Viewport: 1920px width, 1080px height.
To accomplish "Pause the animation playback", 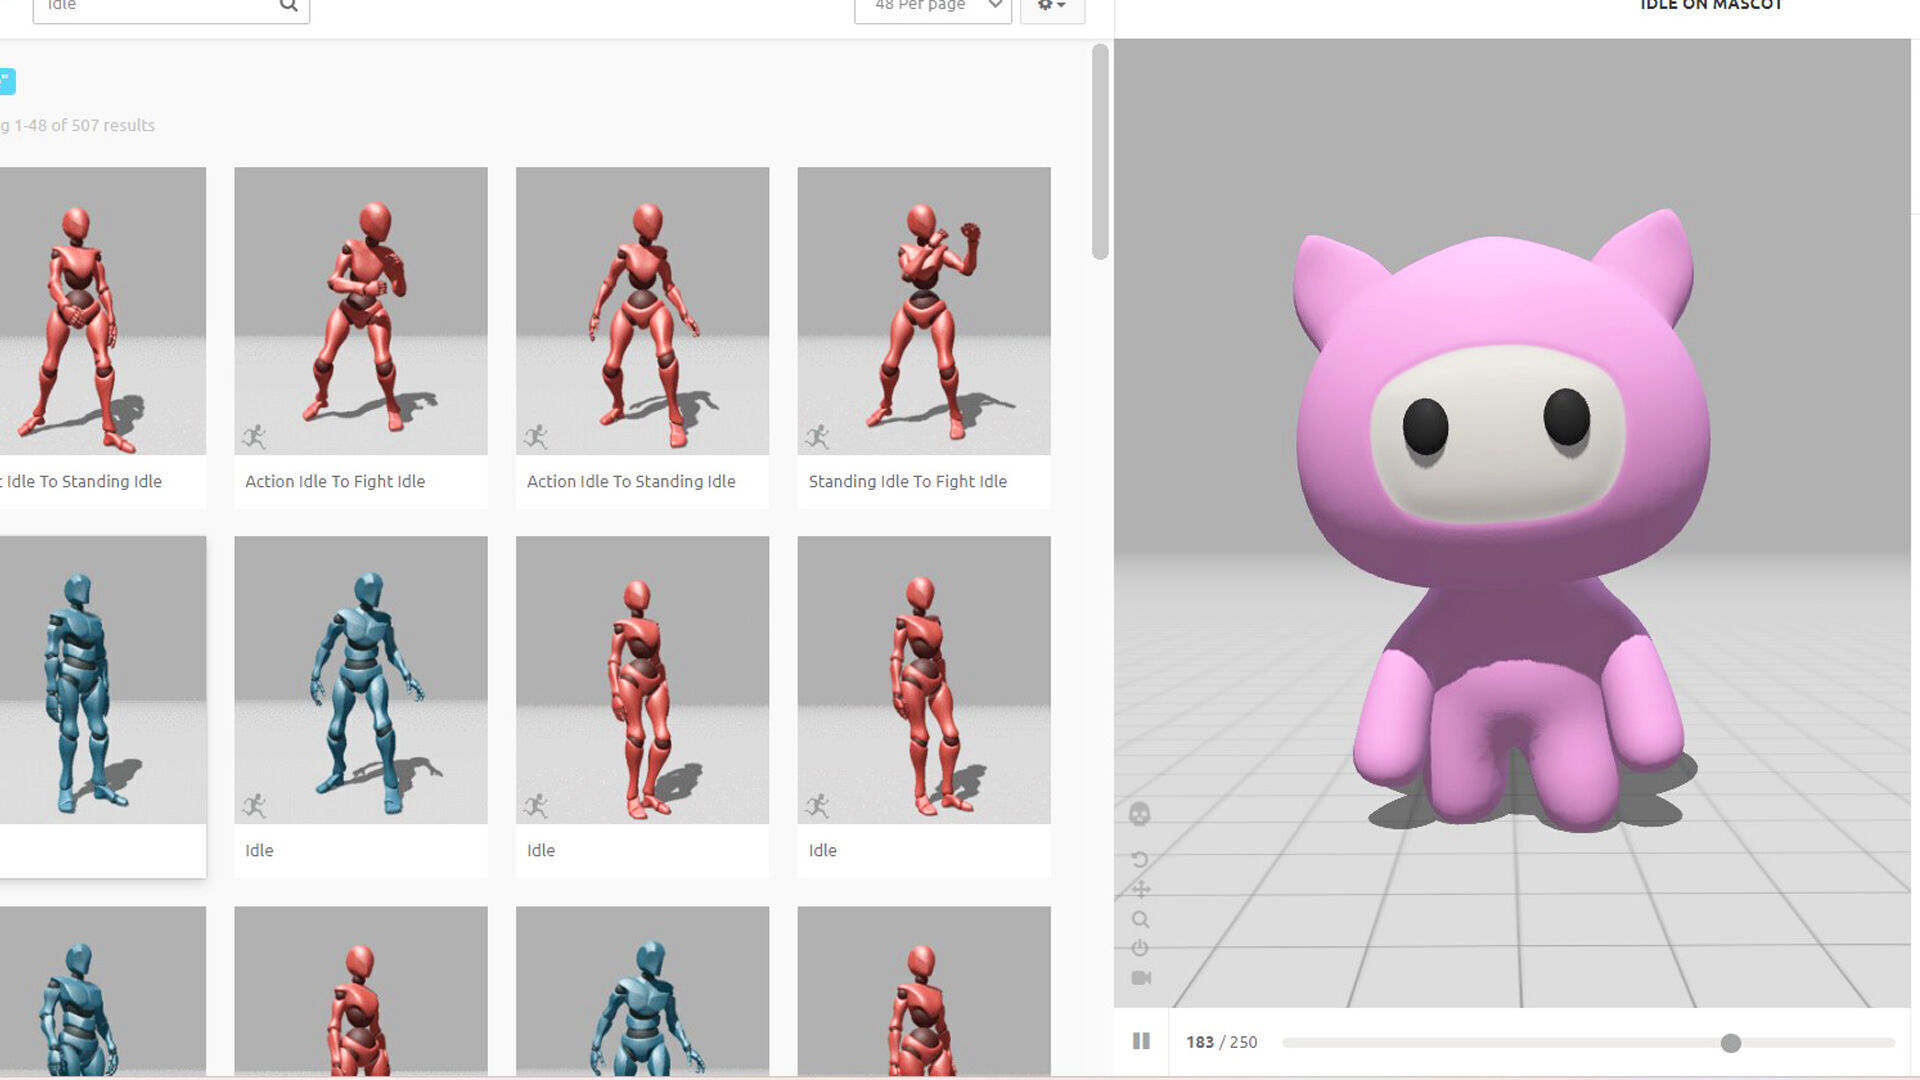I will point(1141,1041).
